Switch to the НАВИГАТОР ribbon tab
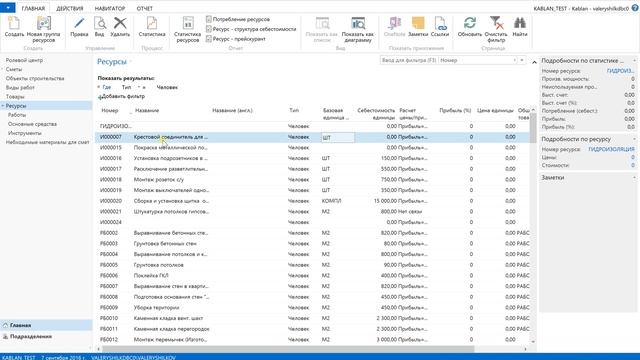The image size is (640, 360). pyautogui.click(x=110, y=8)
